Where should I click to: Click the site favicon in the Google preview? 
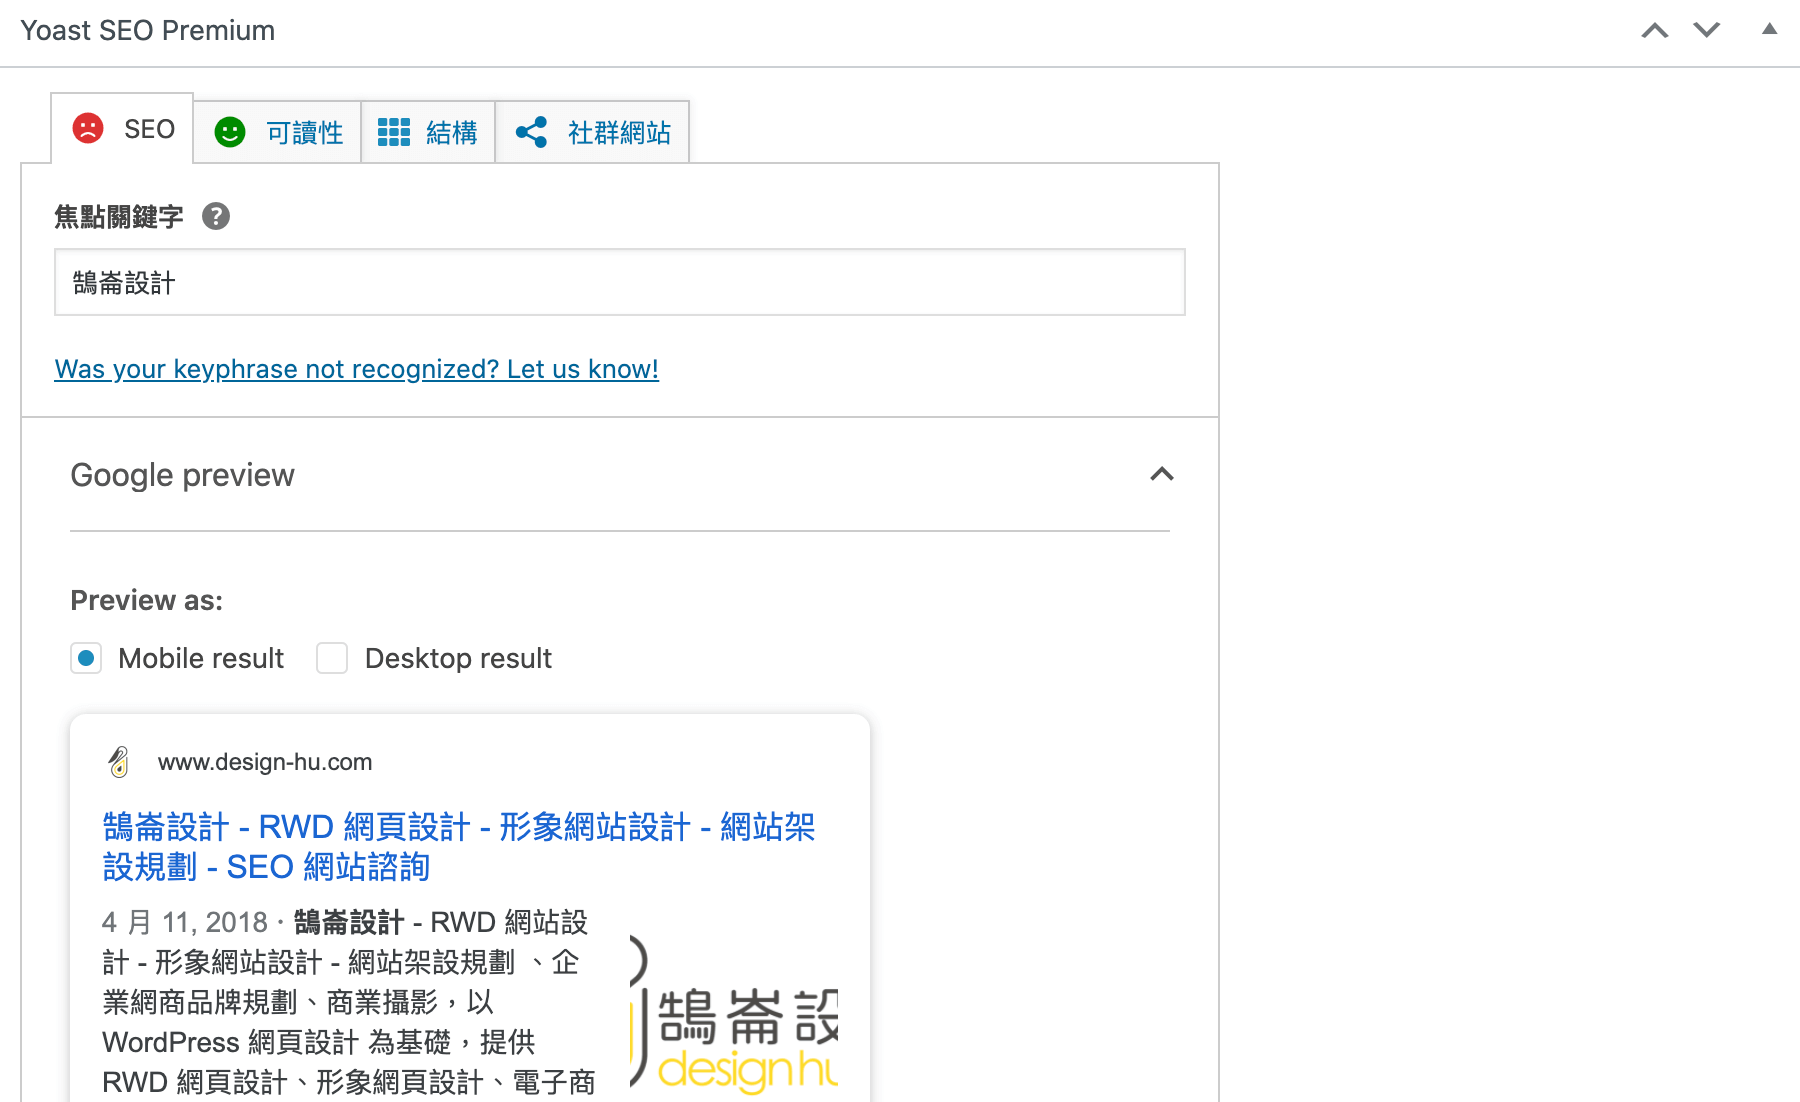click(119, 762)
